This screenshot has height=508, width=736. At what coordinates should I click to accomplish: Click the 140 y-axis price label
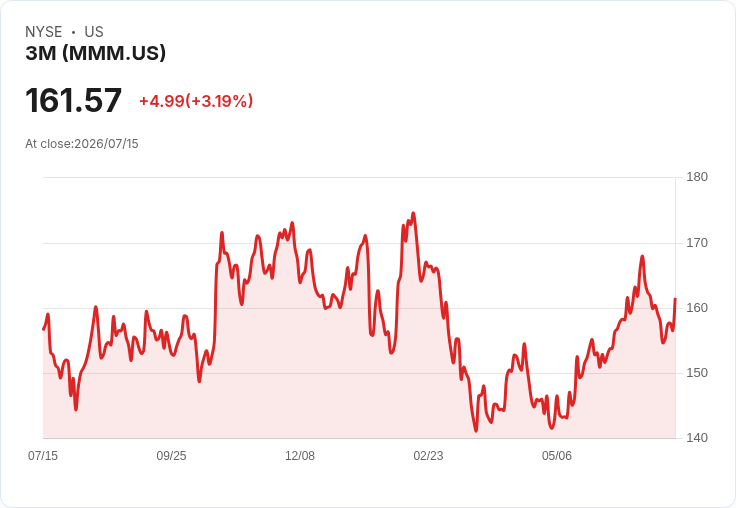[x=697, y=438]
